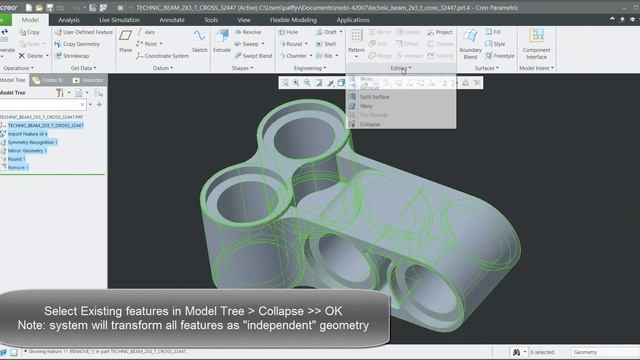Switch to the Analysis ribbon tab

point(69,20)
